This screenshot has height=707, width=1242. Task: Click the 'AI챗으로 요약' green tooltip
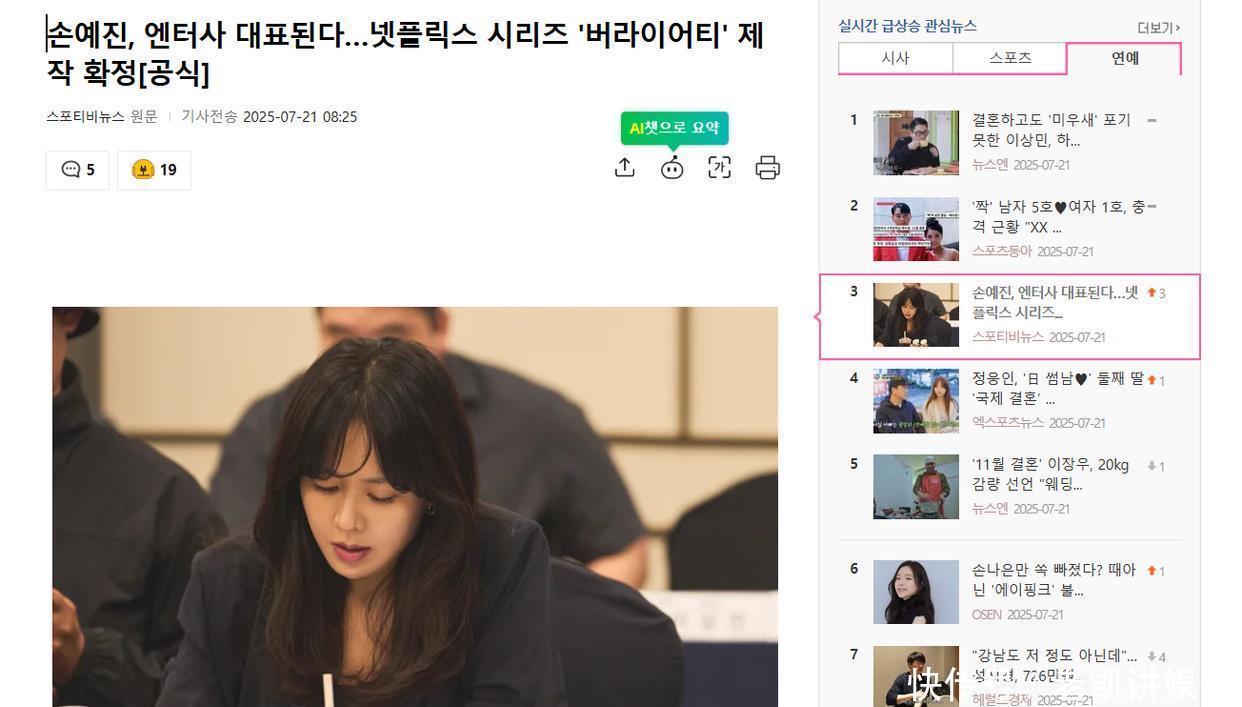click(x=674, y=128)
